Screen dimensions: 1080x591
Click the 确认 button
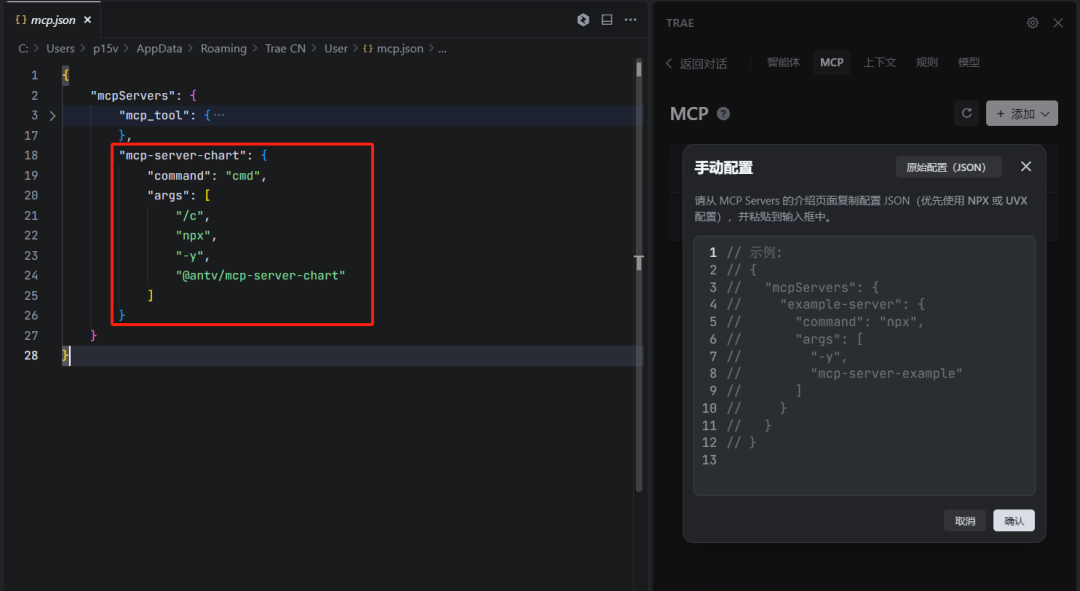click(1014, 521)
